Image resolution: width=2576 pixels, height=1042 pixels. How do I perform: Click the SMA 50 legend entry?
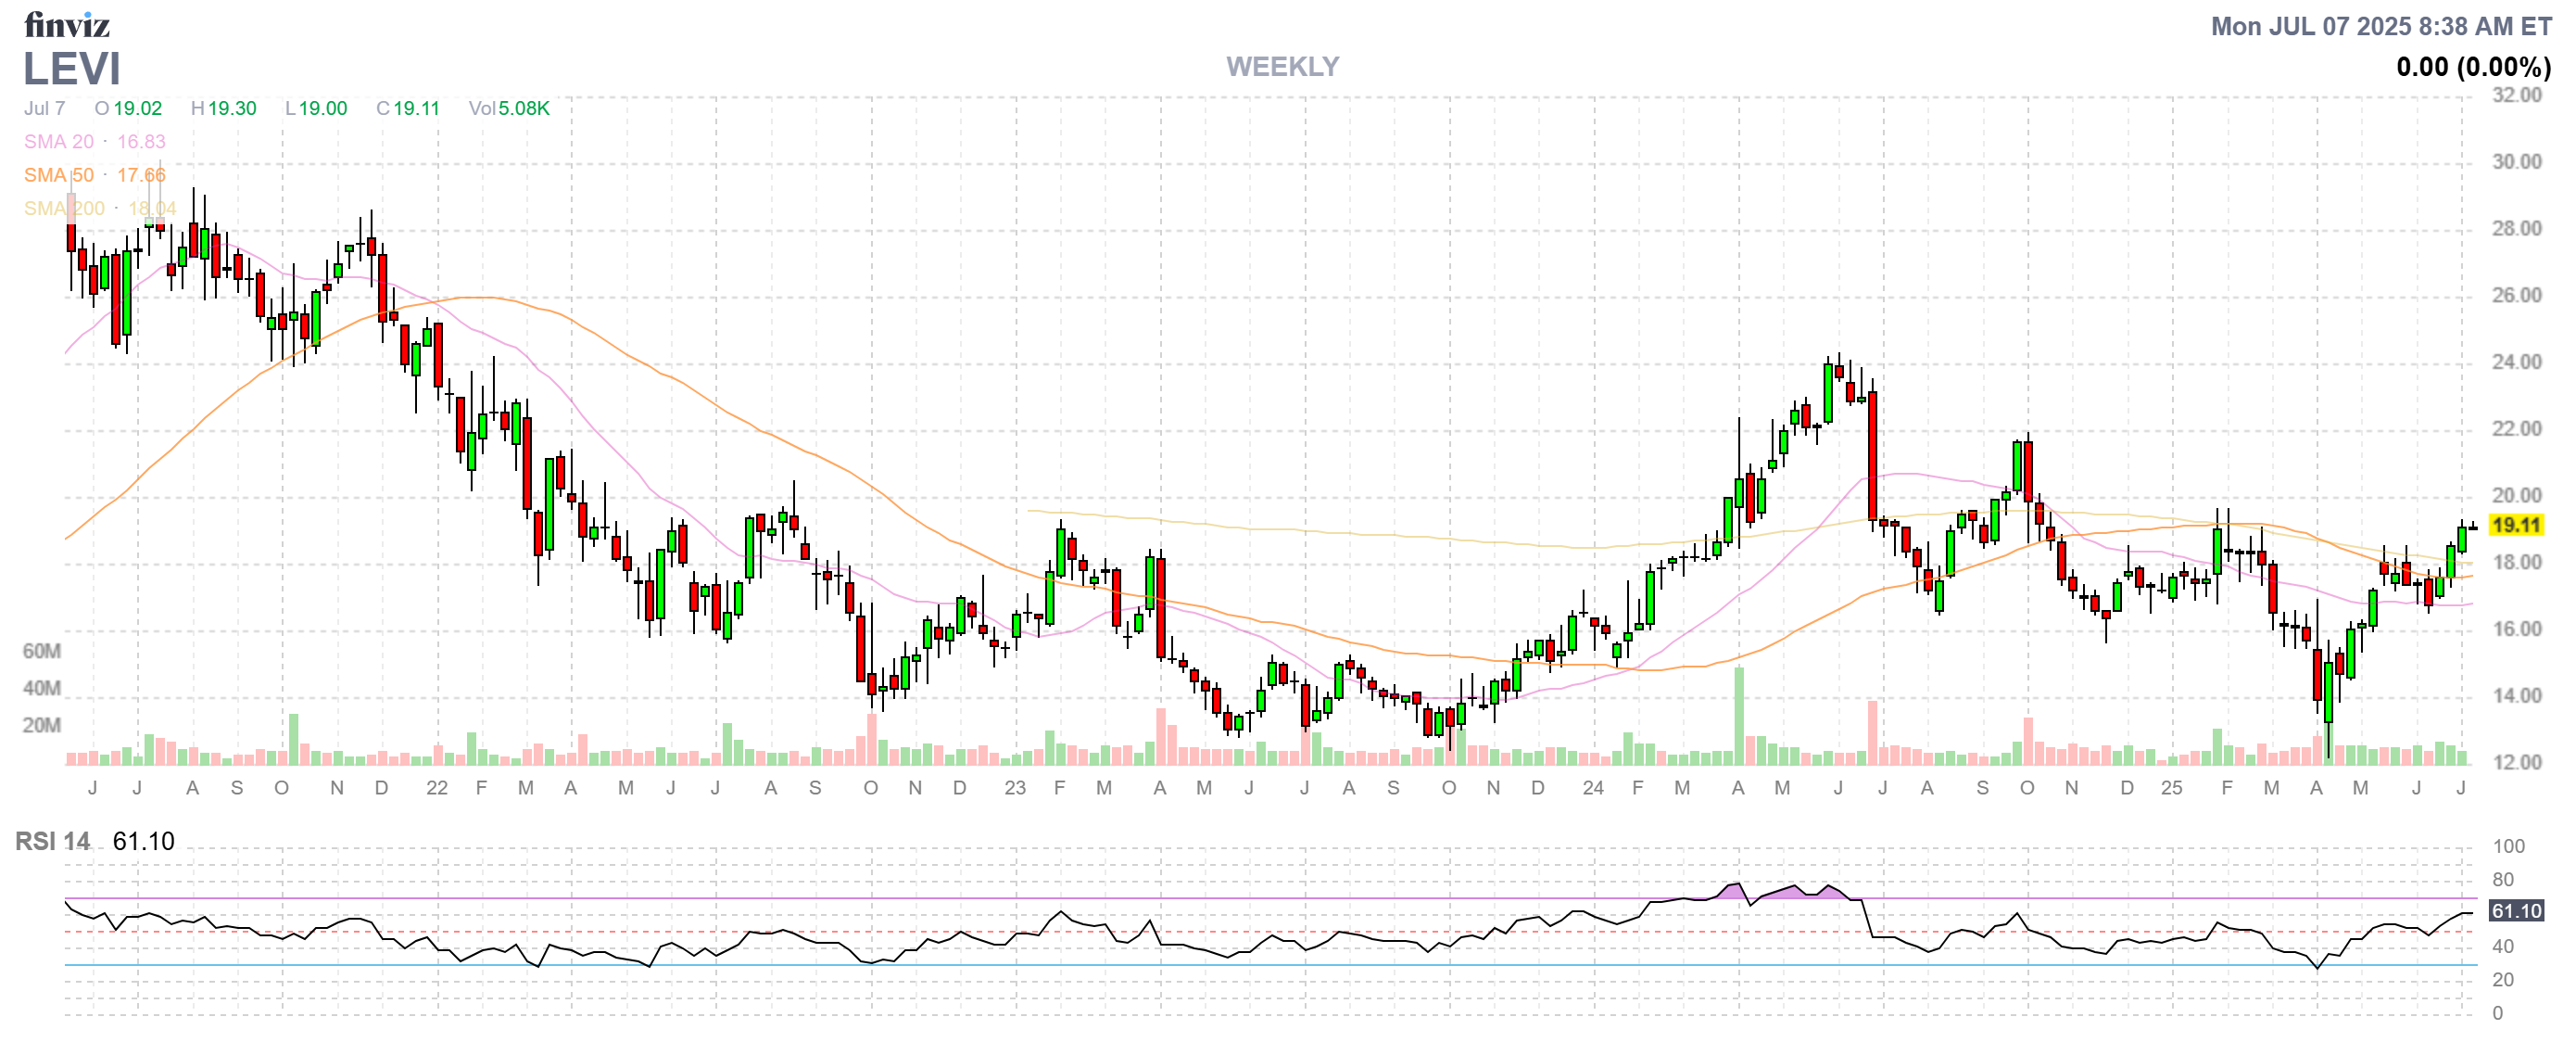click(95, 175)
